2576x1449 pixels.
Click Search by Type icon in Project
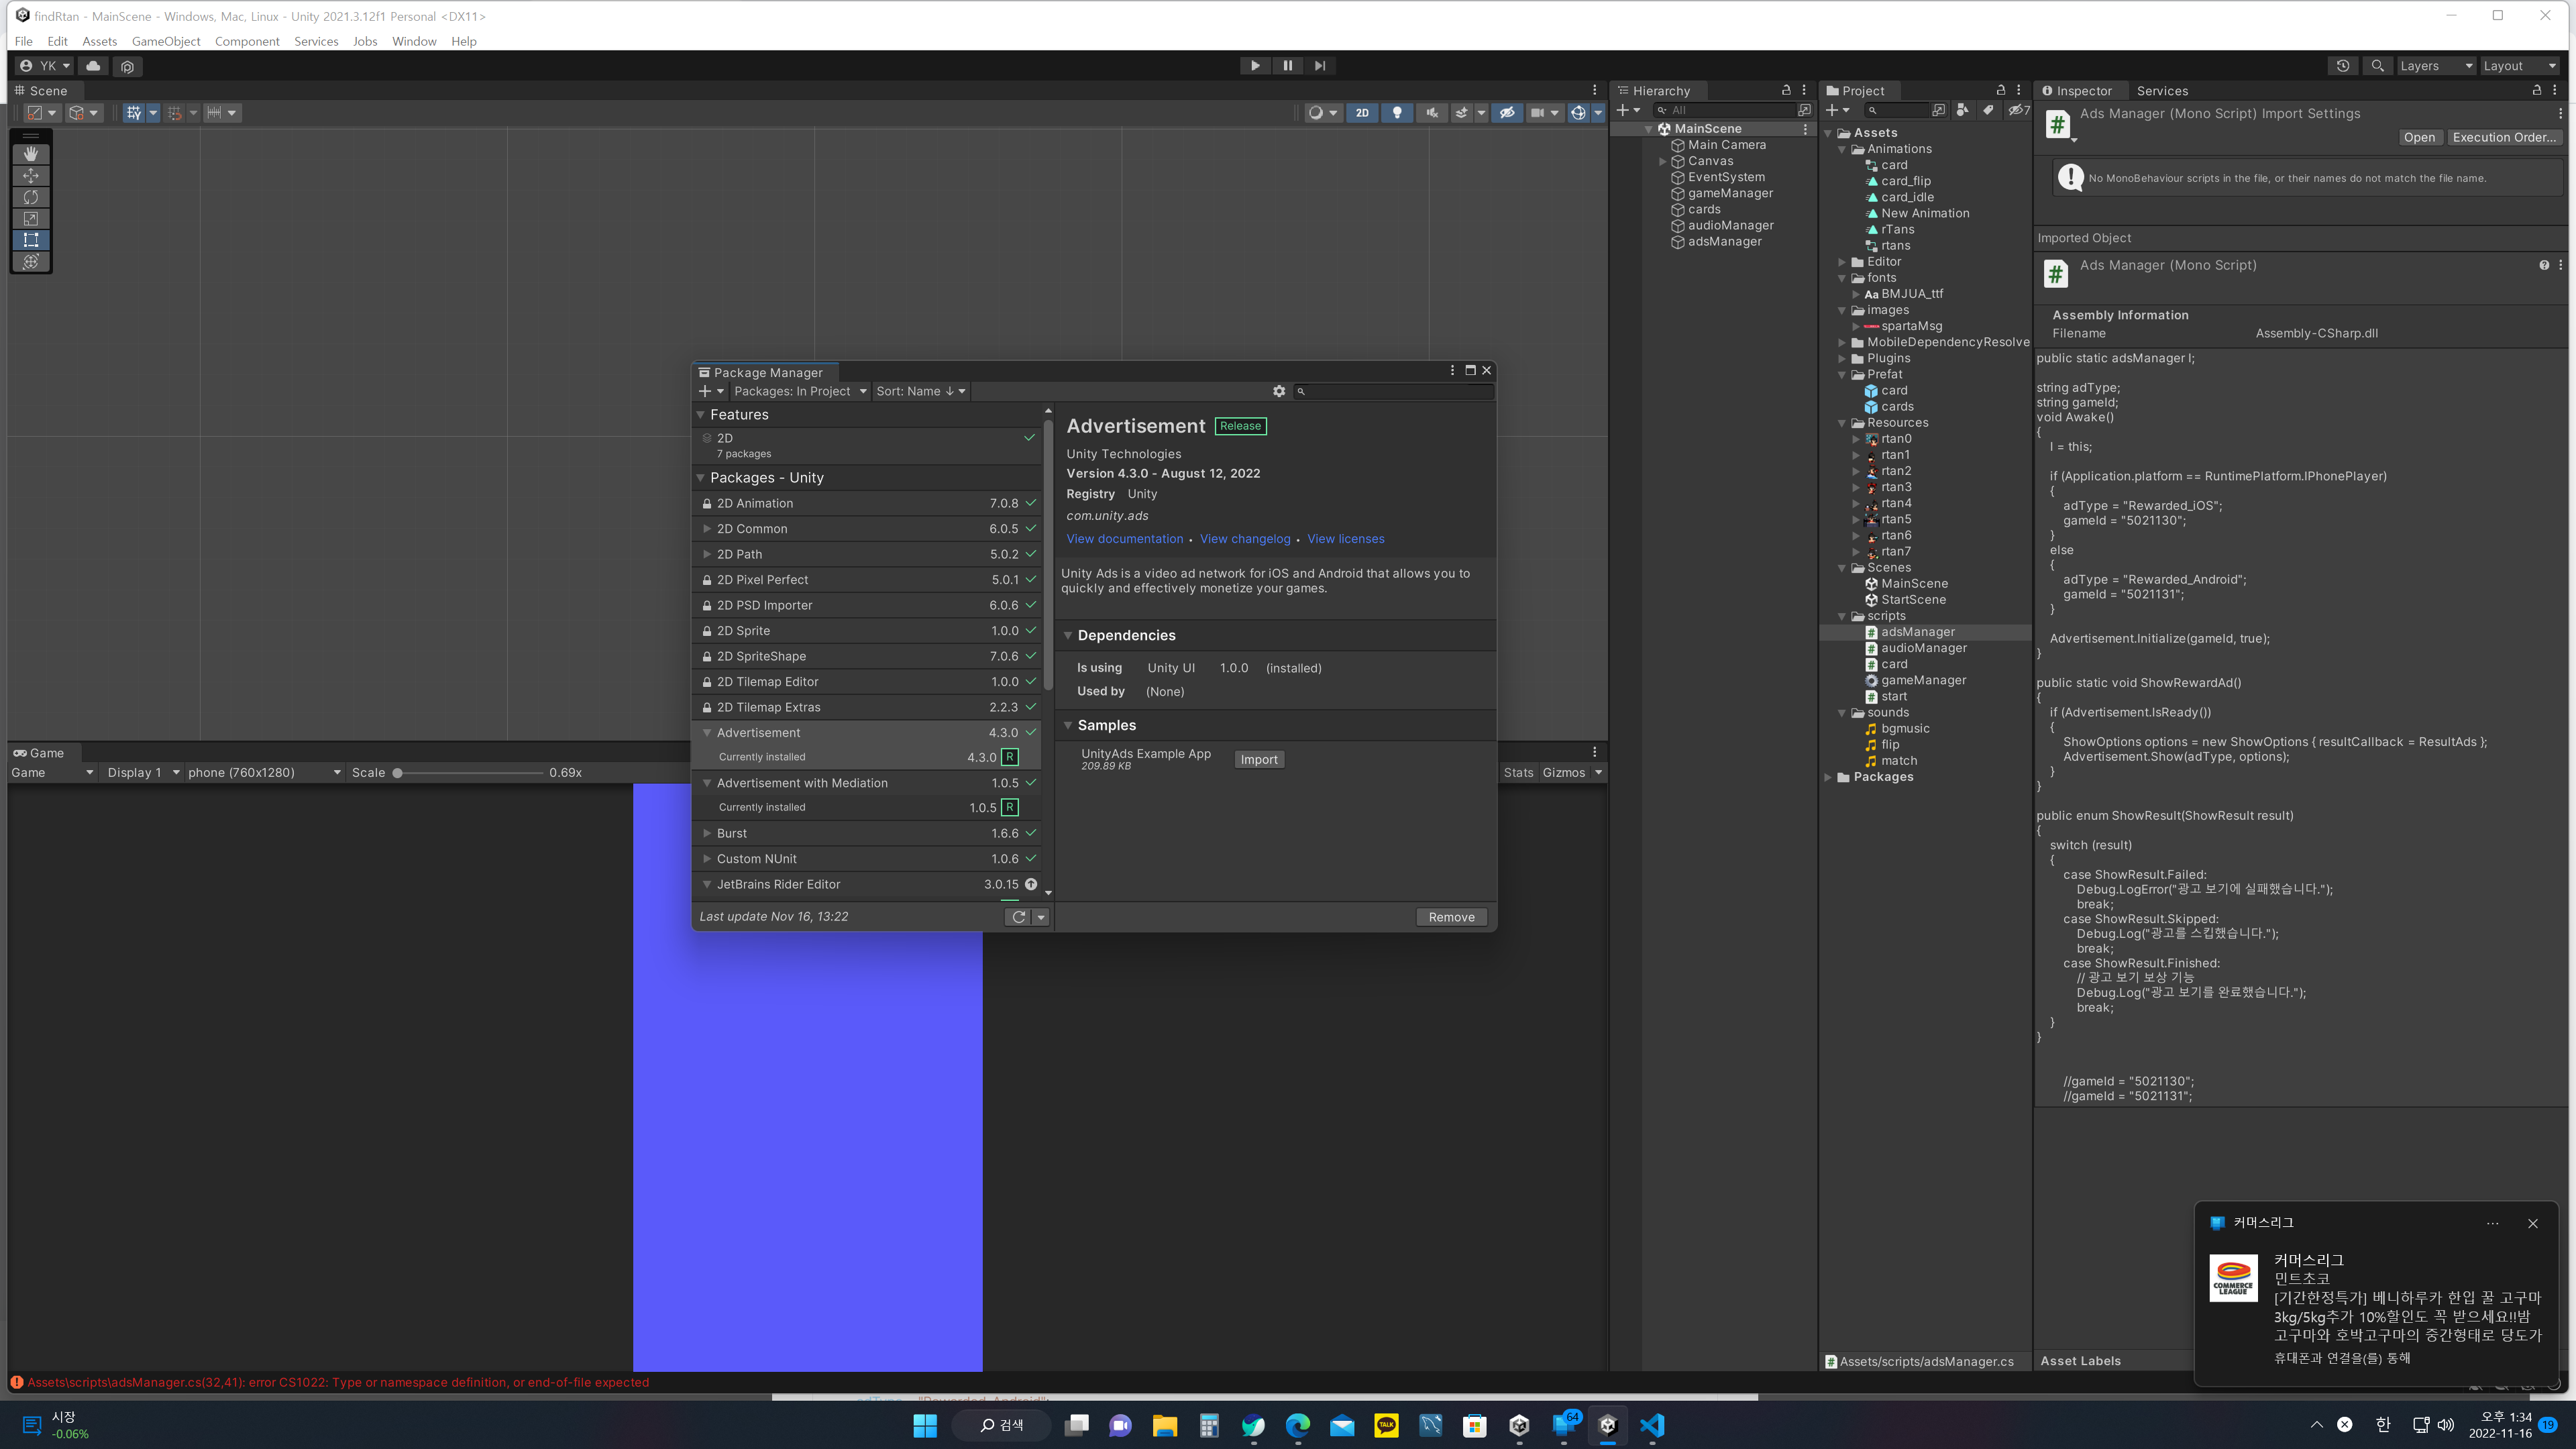pyautogui.click(x=1962, y=110)
